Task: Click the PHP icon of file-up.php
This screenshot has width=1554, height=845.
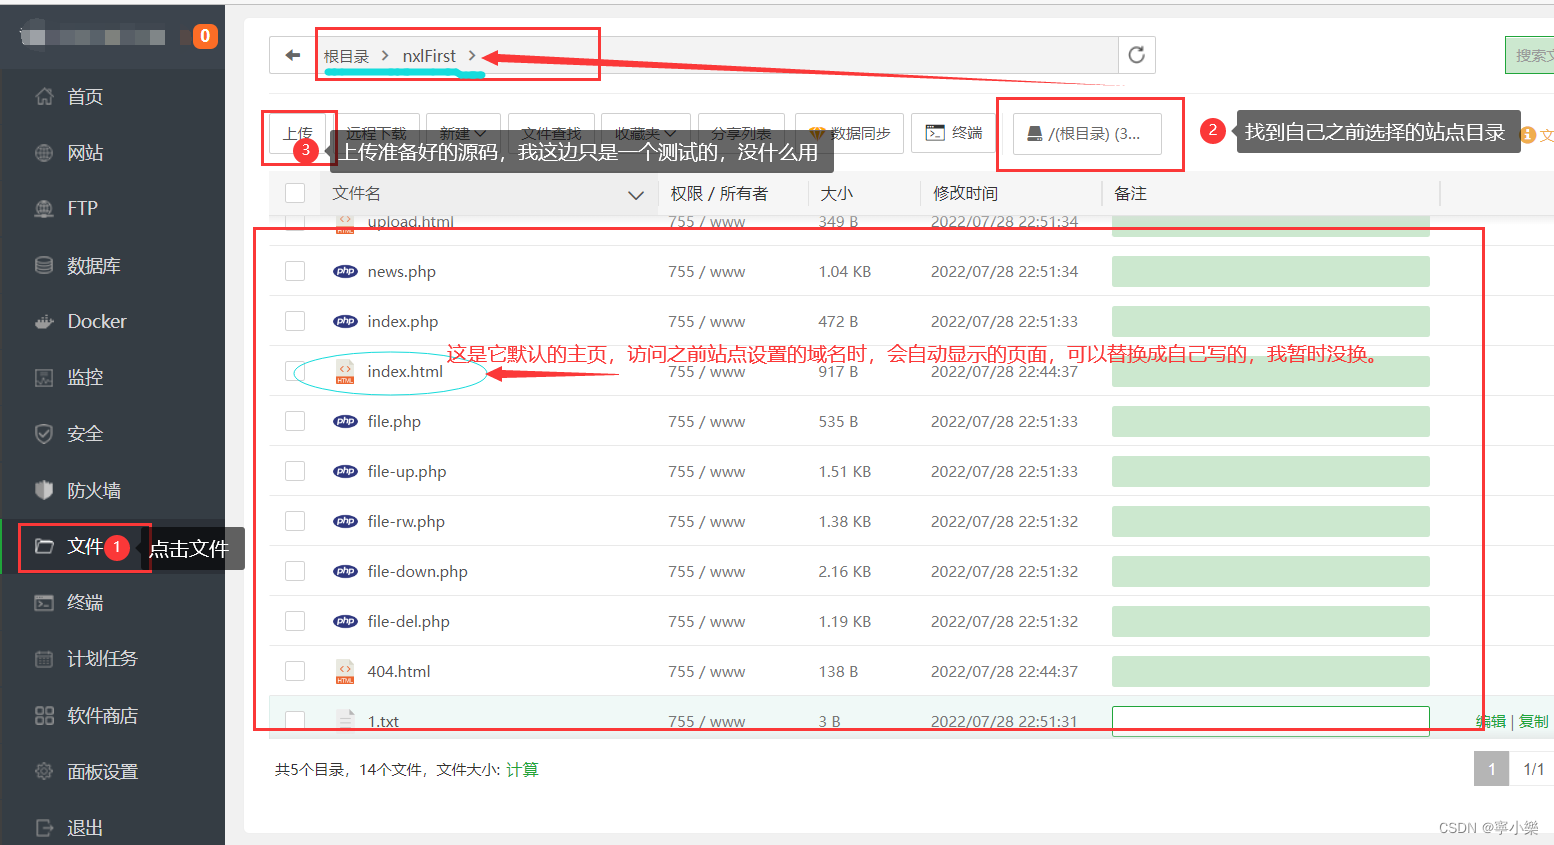Action: click(x=345, y=471)
